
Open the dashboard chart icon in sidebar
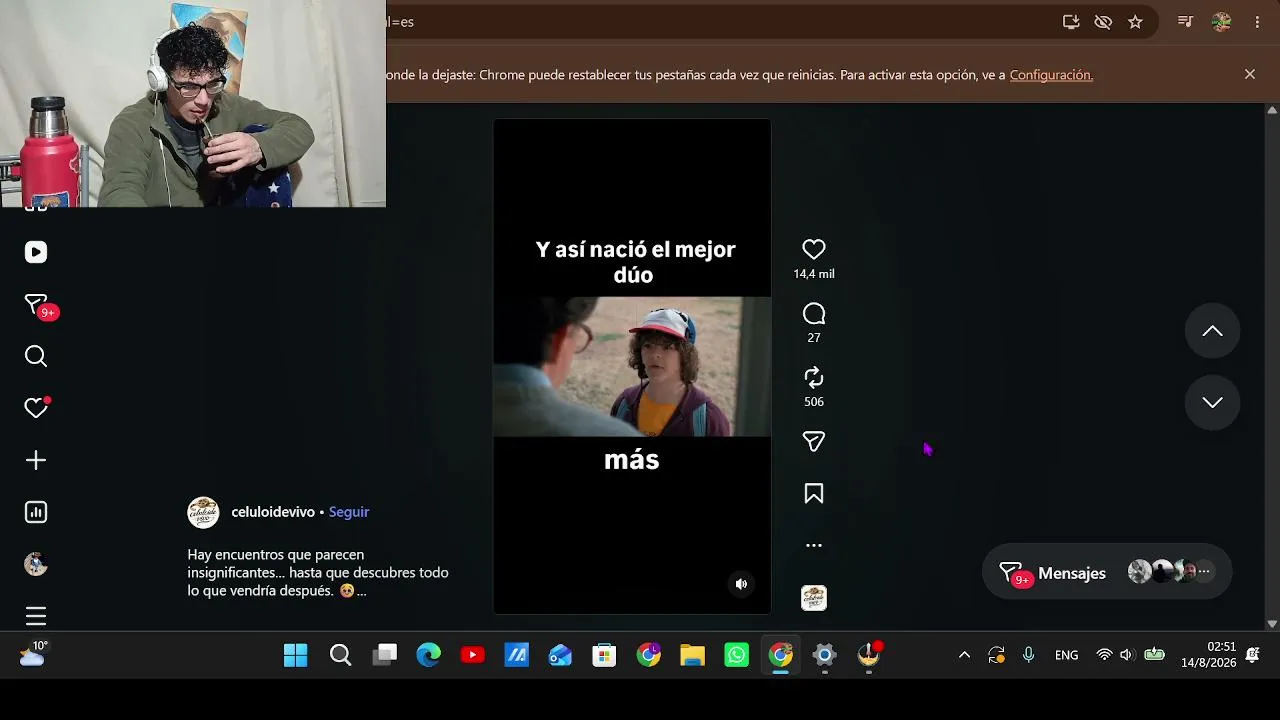coord(36,512)
